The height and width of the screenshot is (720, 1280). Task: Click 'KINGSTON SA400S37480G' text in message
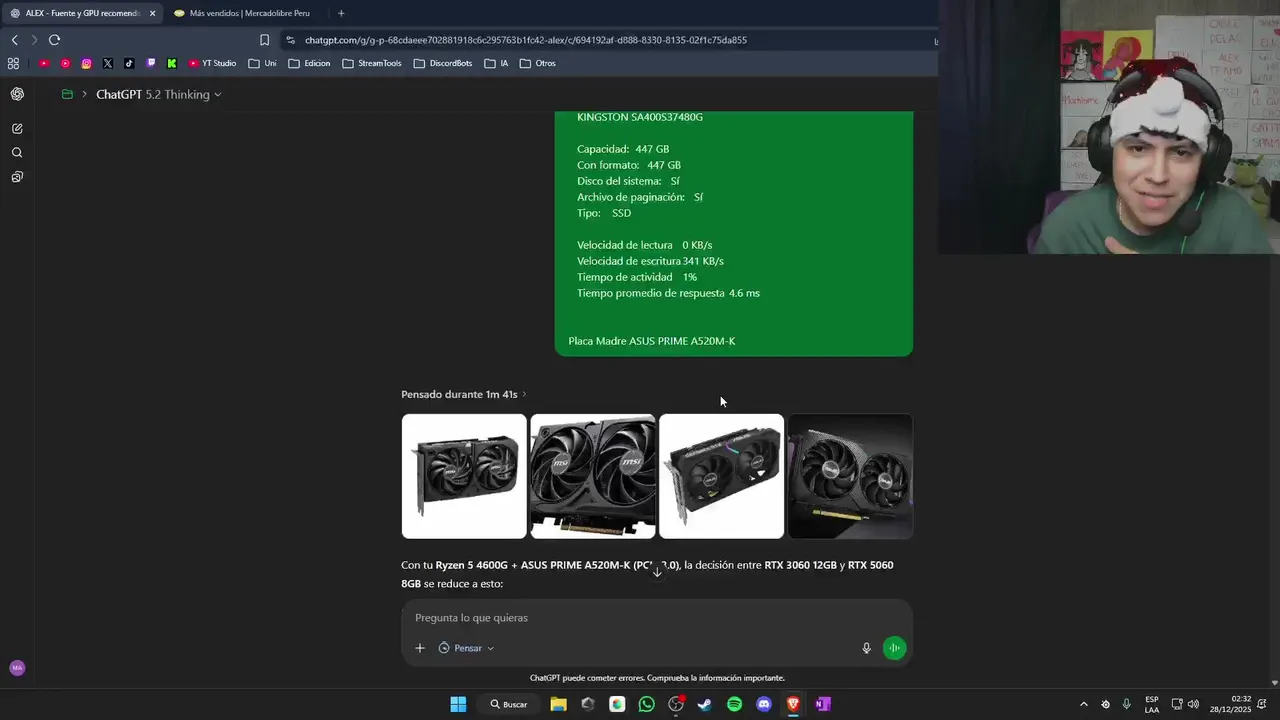640,117
